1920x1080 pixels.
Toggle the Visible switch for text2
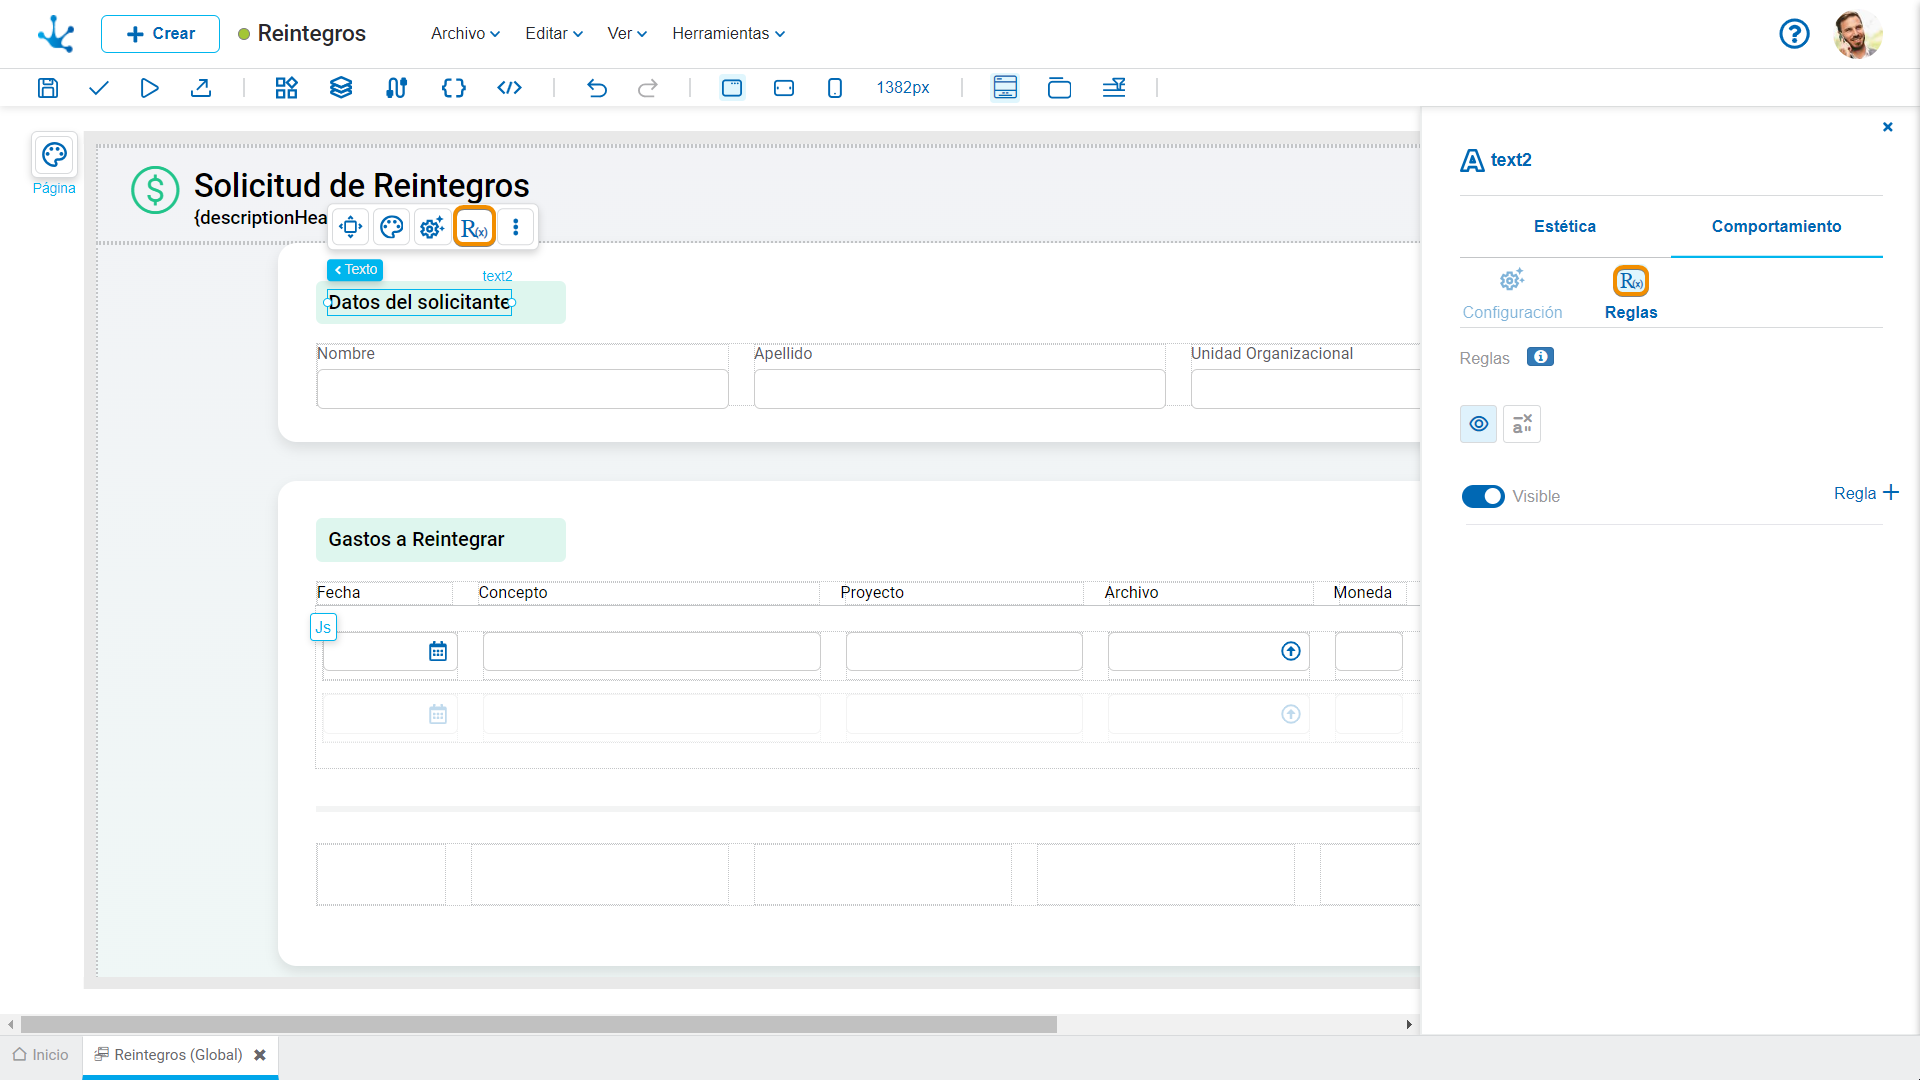point(1482,496)
